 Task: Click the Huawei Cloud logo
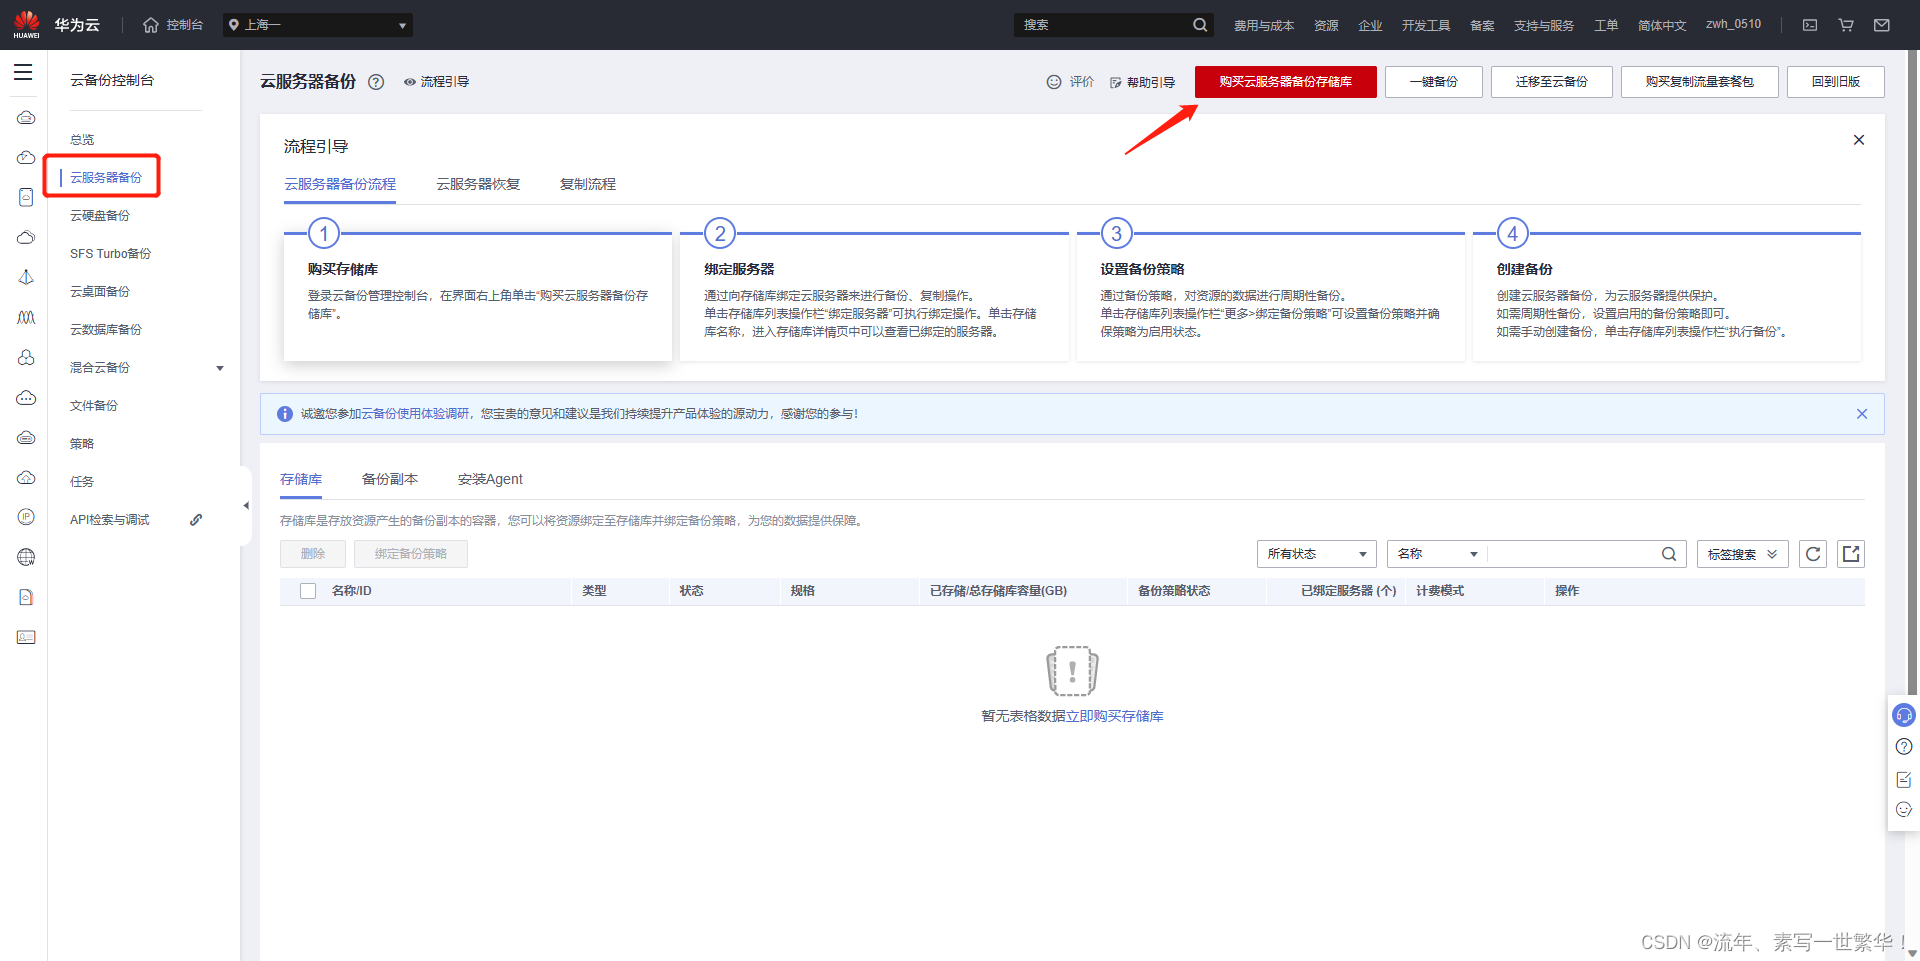[27, 24]
